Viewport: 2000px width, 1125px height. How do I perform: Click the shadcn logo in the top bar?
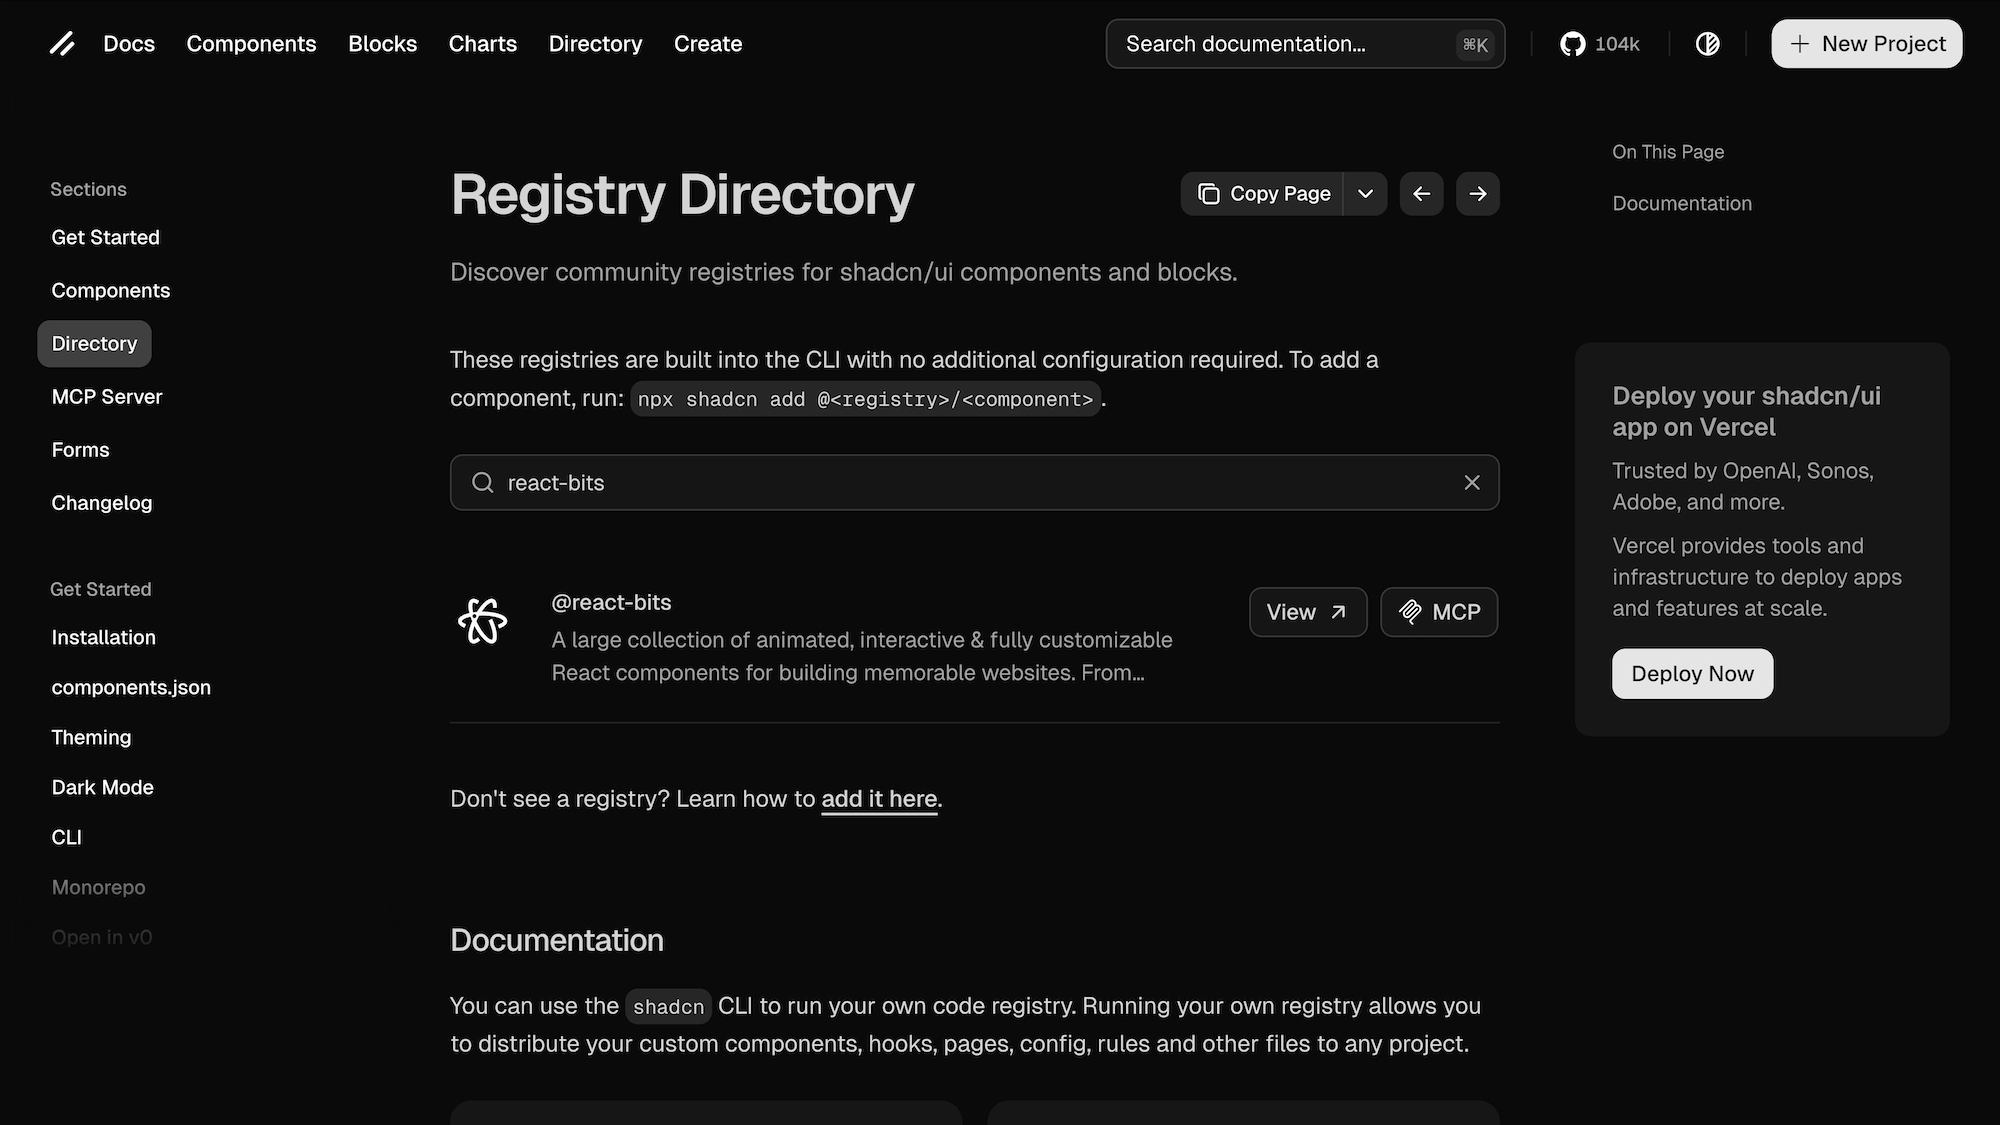63,43
